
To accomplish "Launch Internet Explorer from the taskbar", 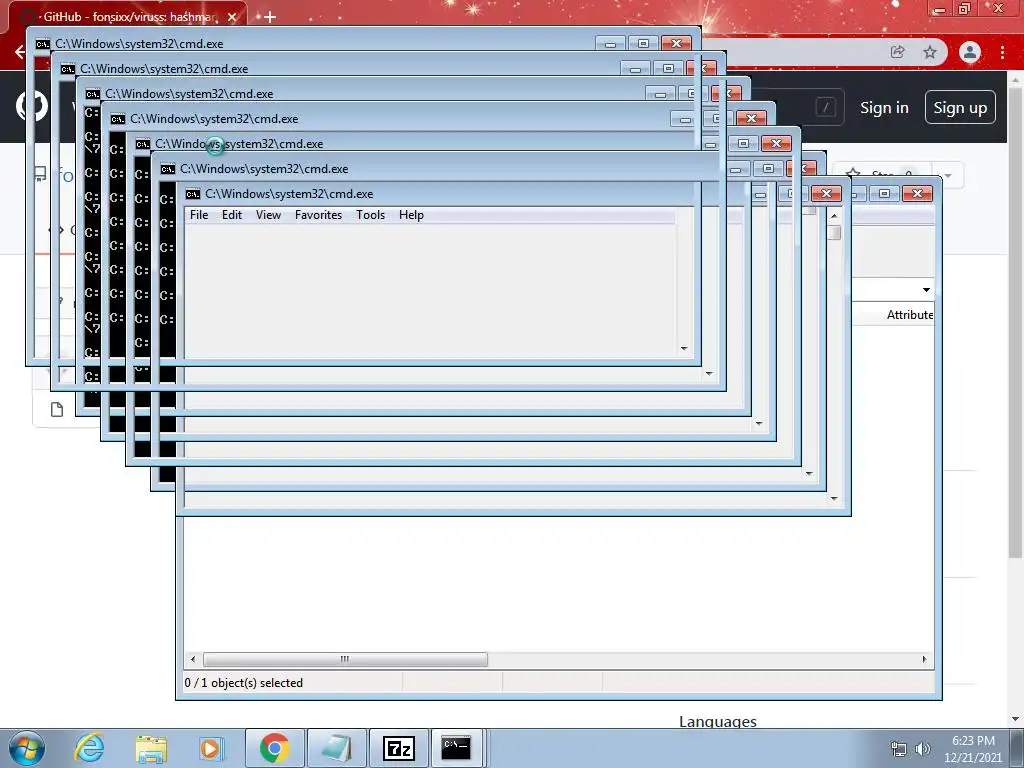I will [x=89, y=748].
